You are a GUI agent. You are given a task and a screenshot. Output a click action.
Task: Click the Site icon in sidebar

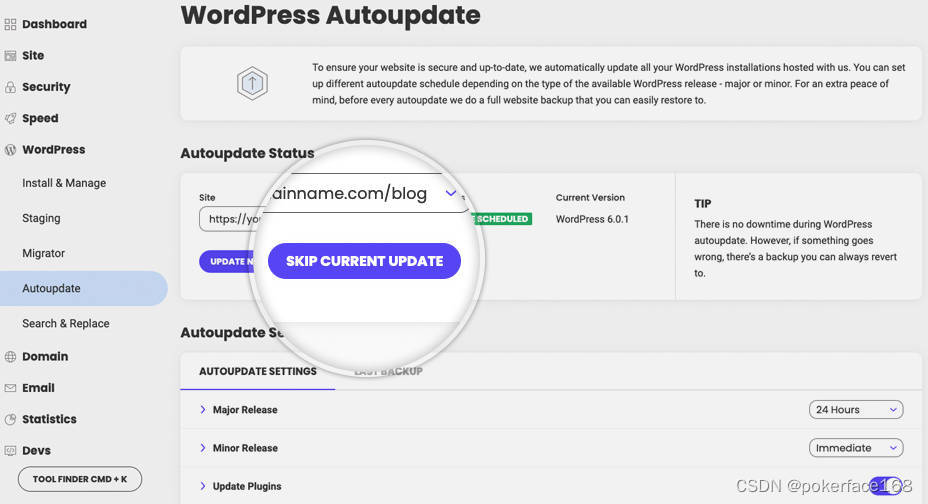[10, 56]
